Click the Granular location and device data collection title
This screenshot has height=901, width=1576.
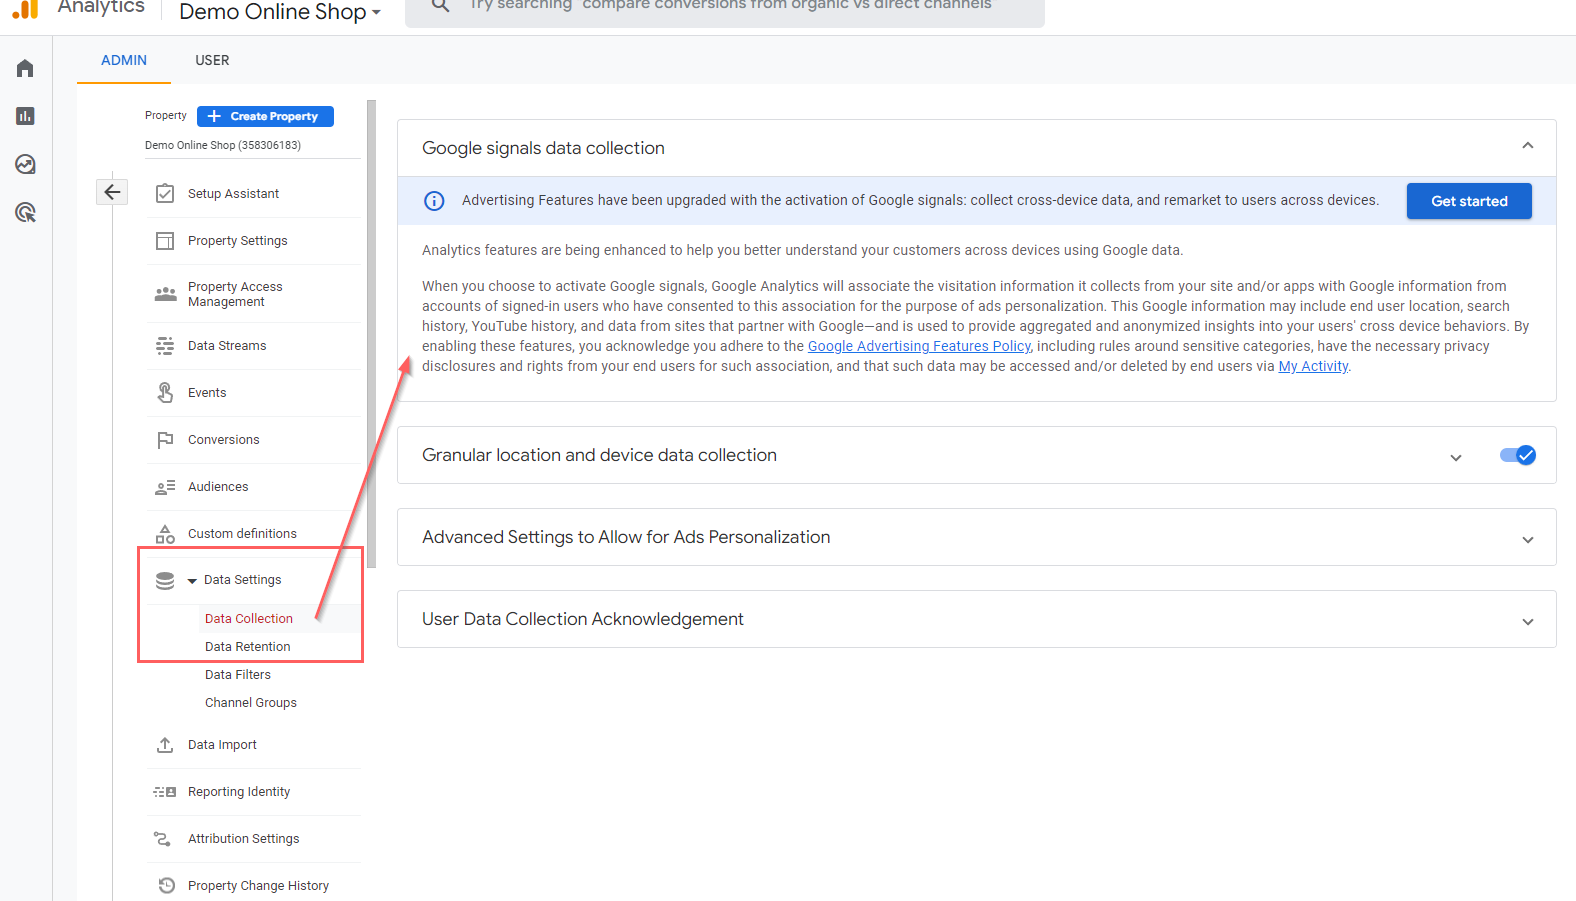click(x=599, y=455)
